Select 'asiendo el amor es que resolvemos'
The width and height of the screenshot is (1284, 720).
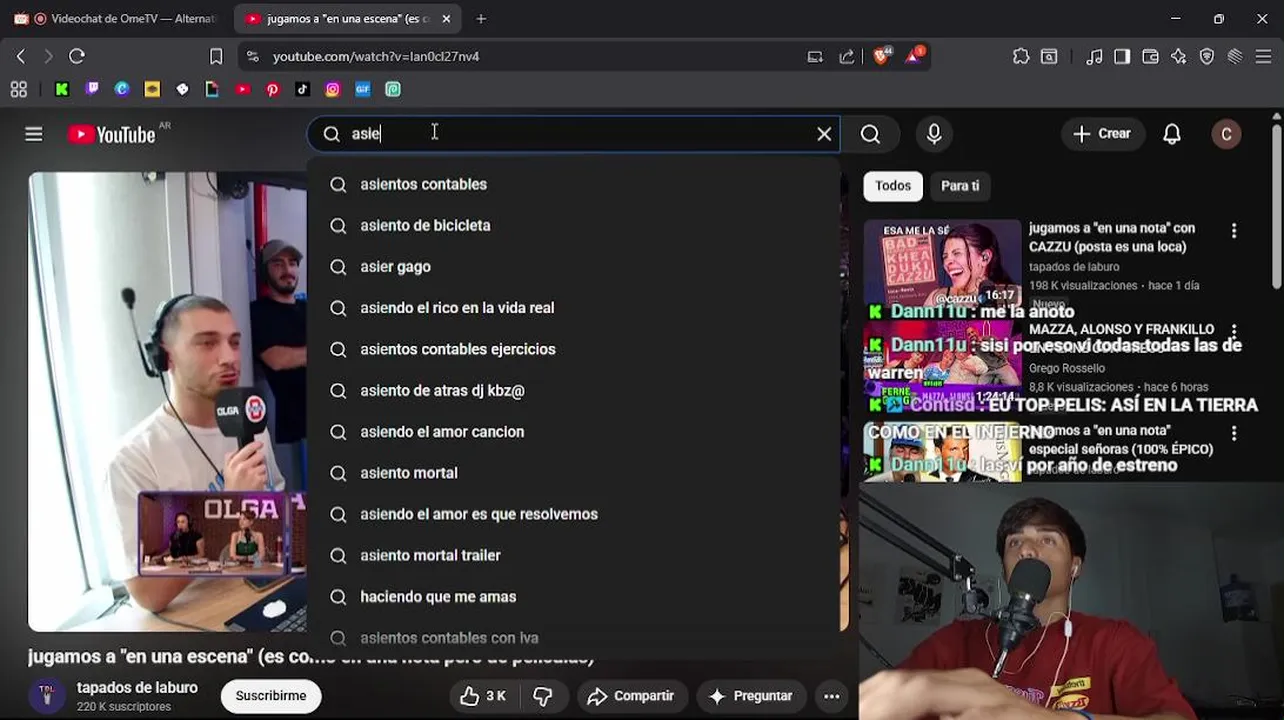[x=574, y=514]
